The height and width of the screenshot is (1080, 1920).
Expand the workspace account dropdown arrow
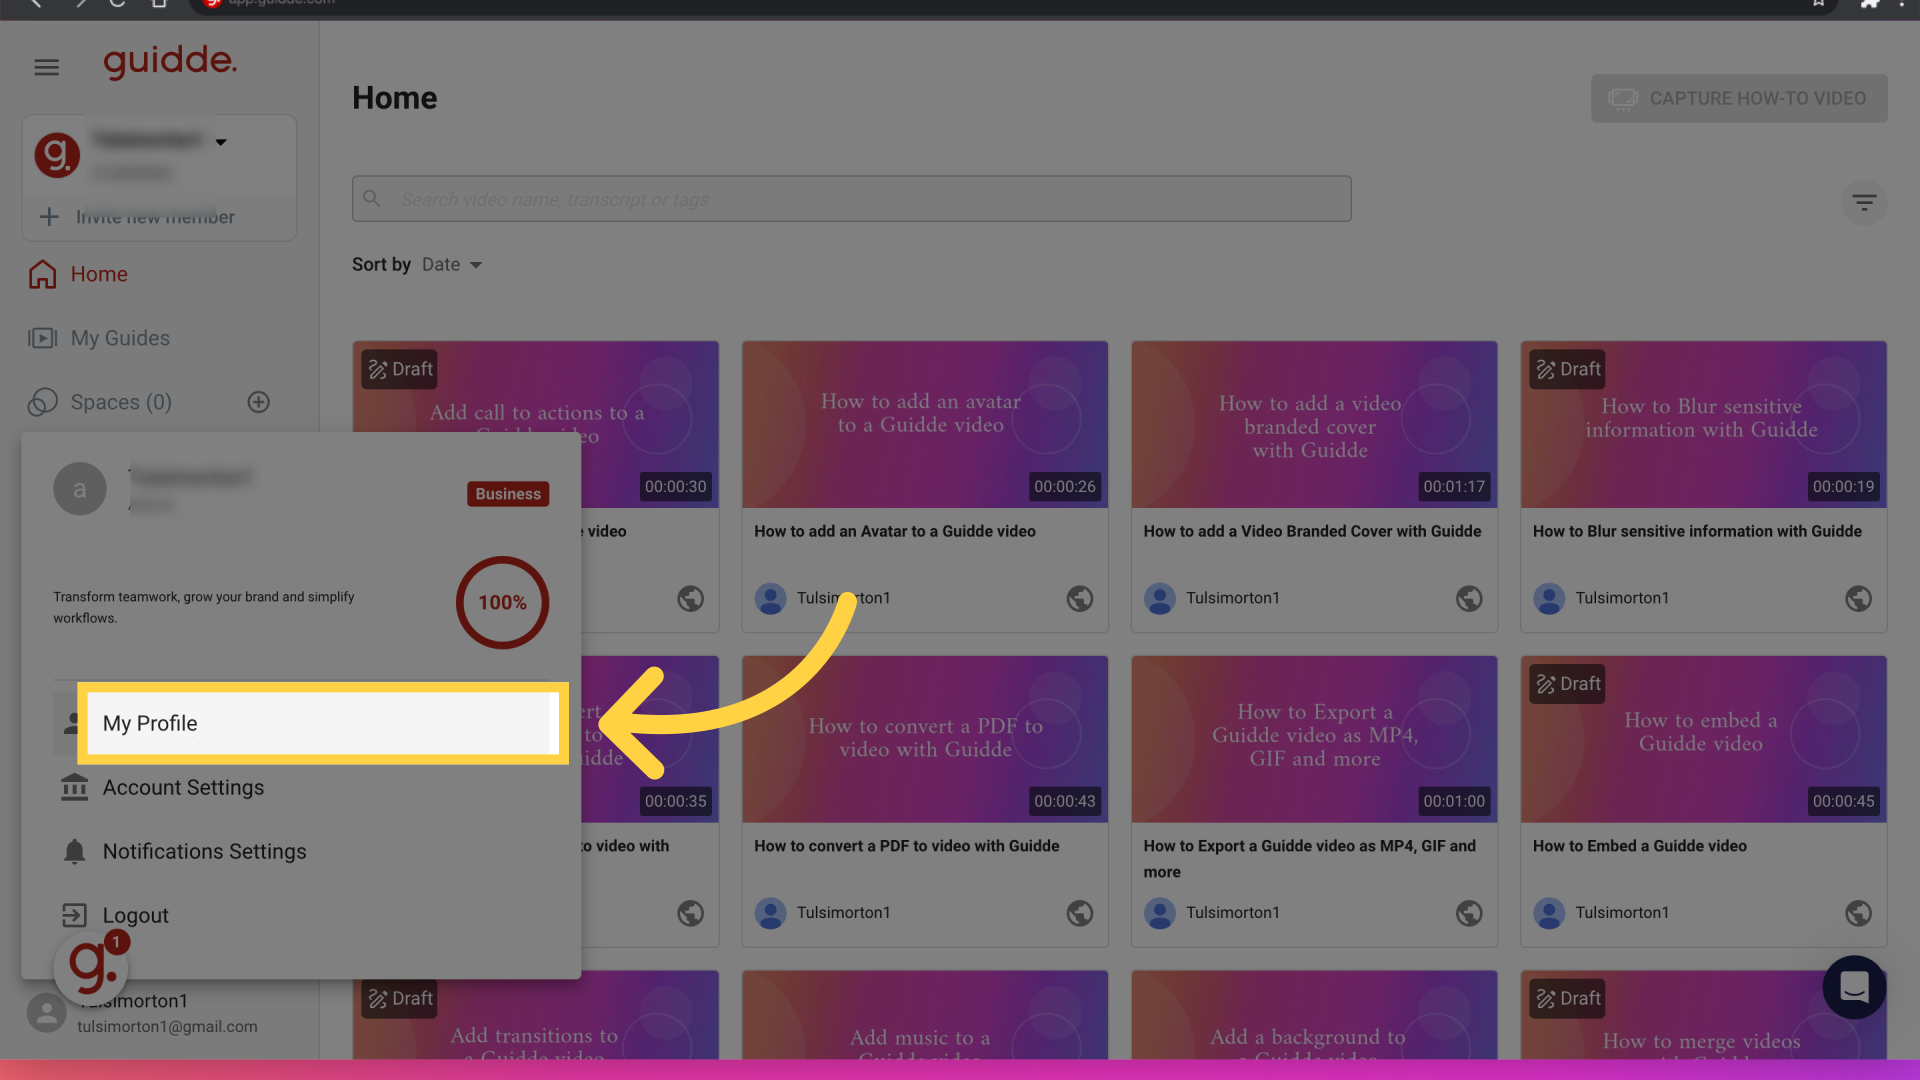point(221,142)
